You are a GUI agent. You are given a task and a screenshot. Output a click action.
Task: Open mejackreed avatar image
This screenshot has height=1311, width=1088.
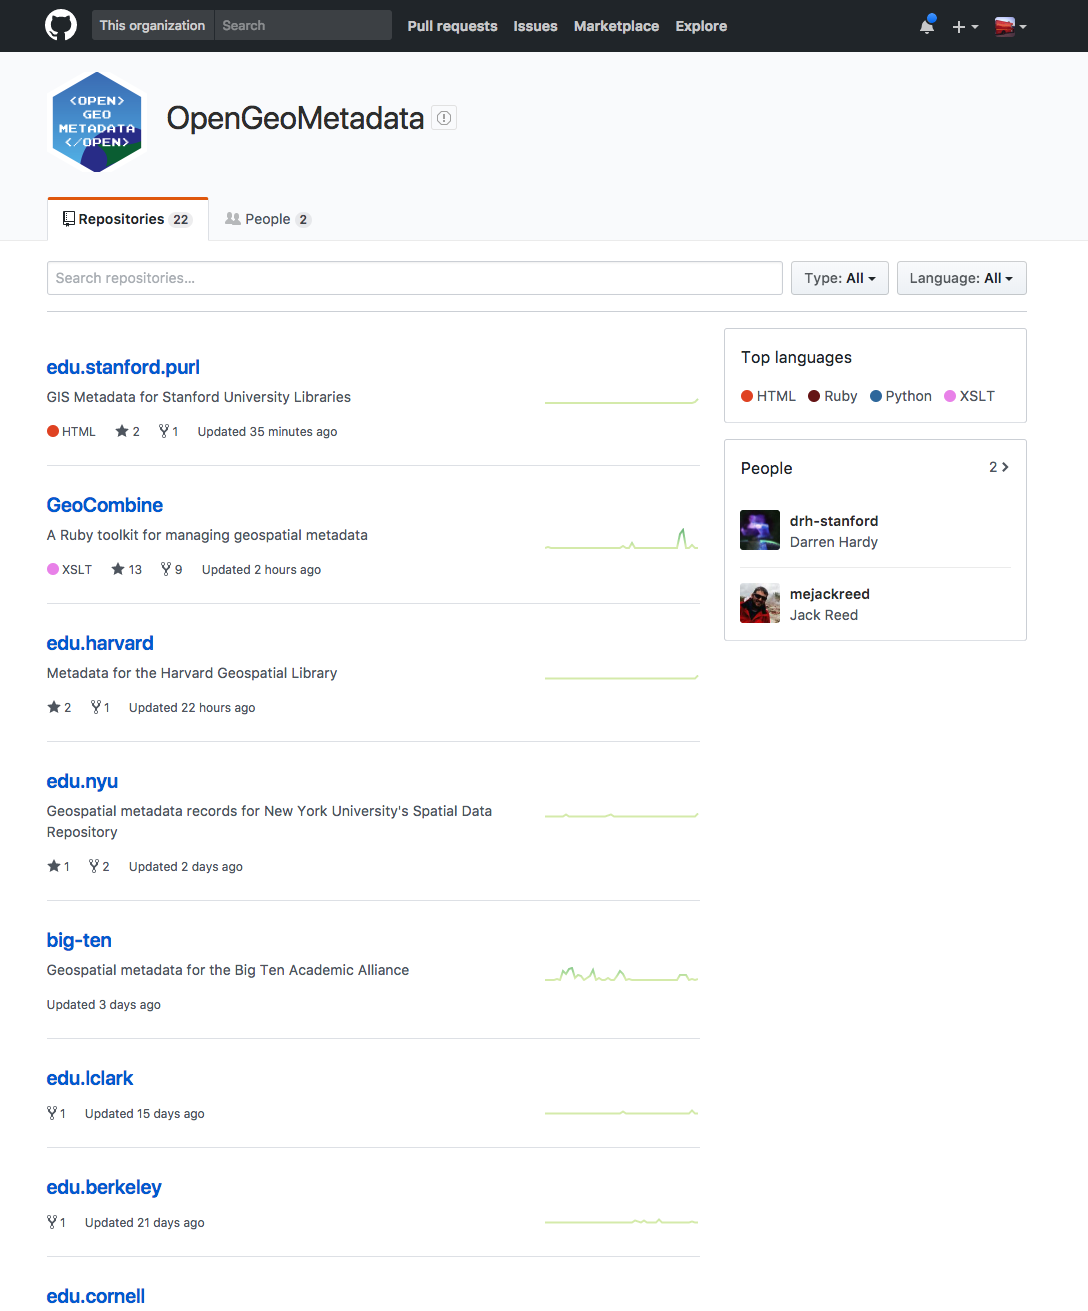[x=760, y=603]
